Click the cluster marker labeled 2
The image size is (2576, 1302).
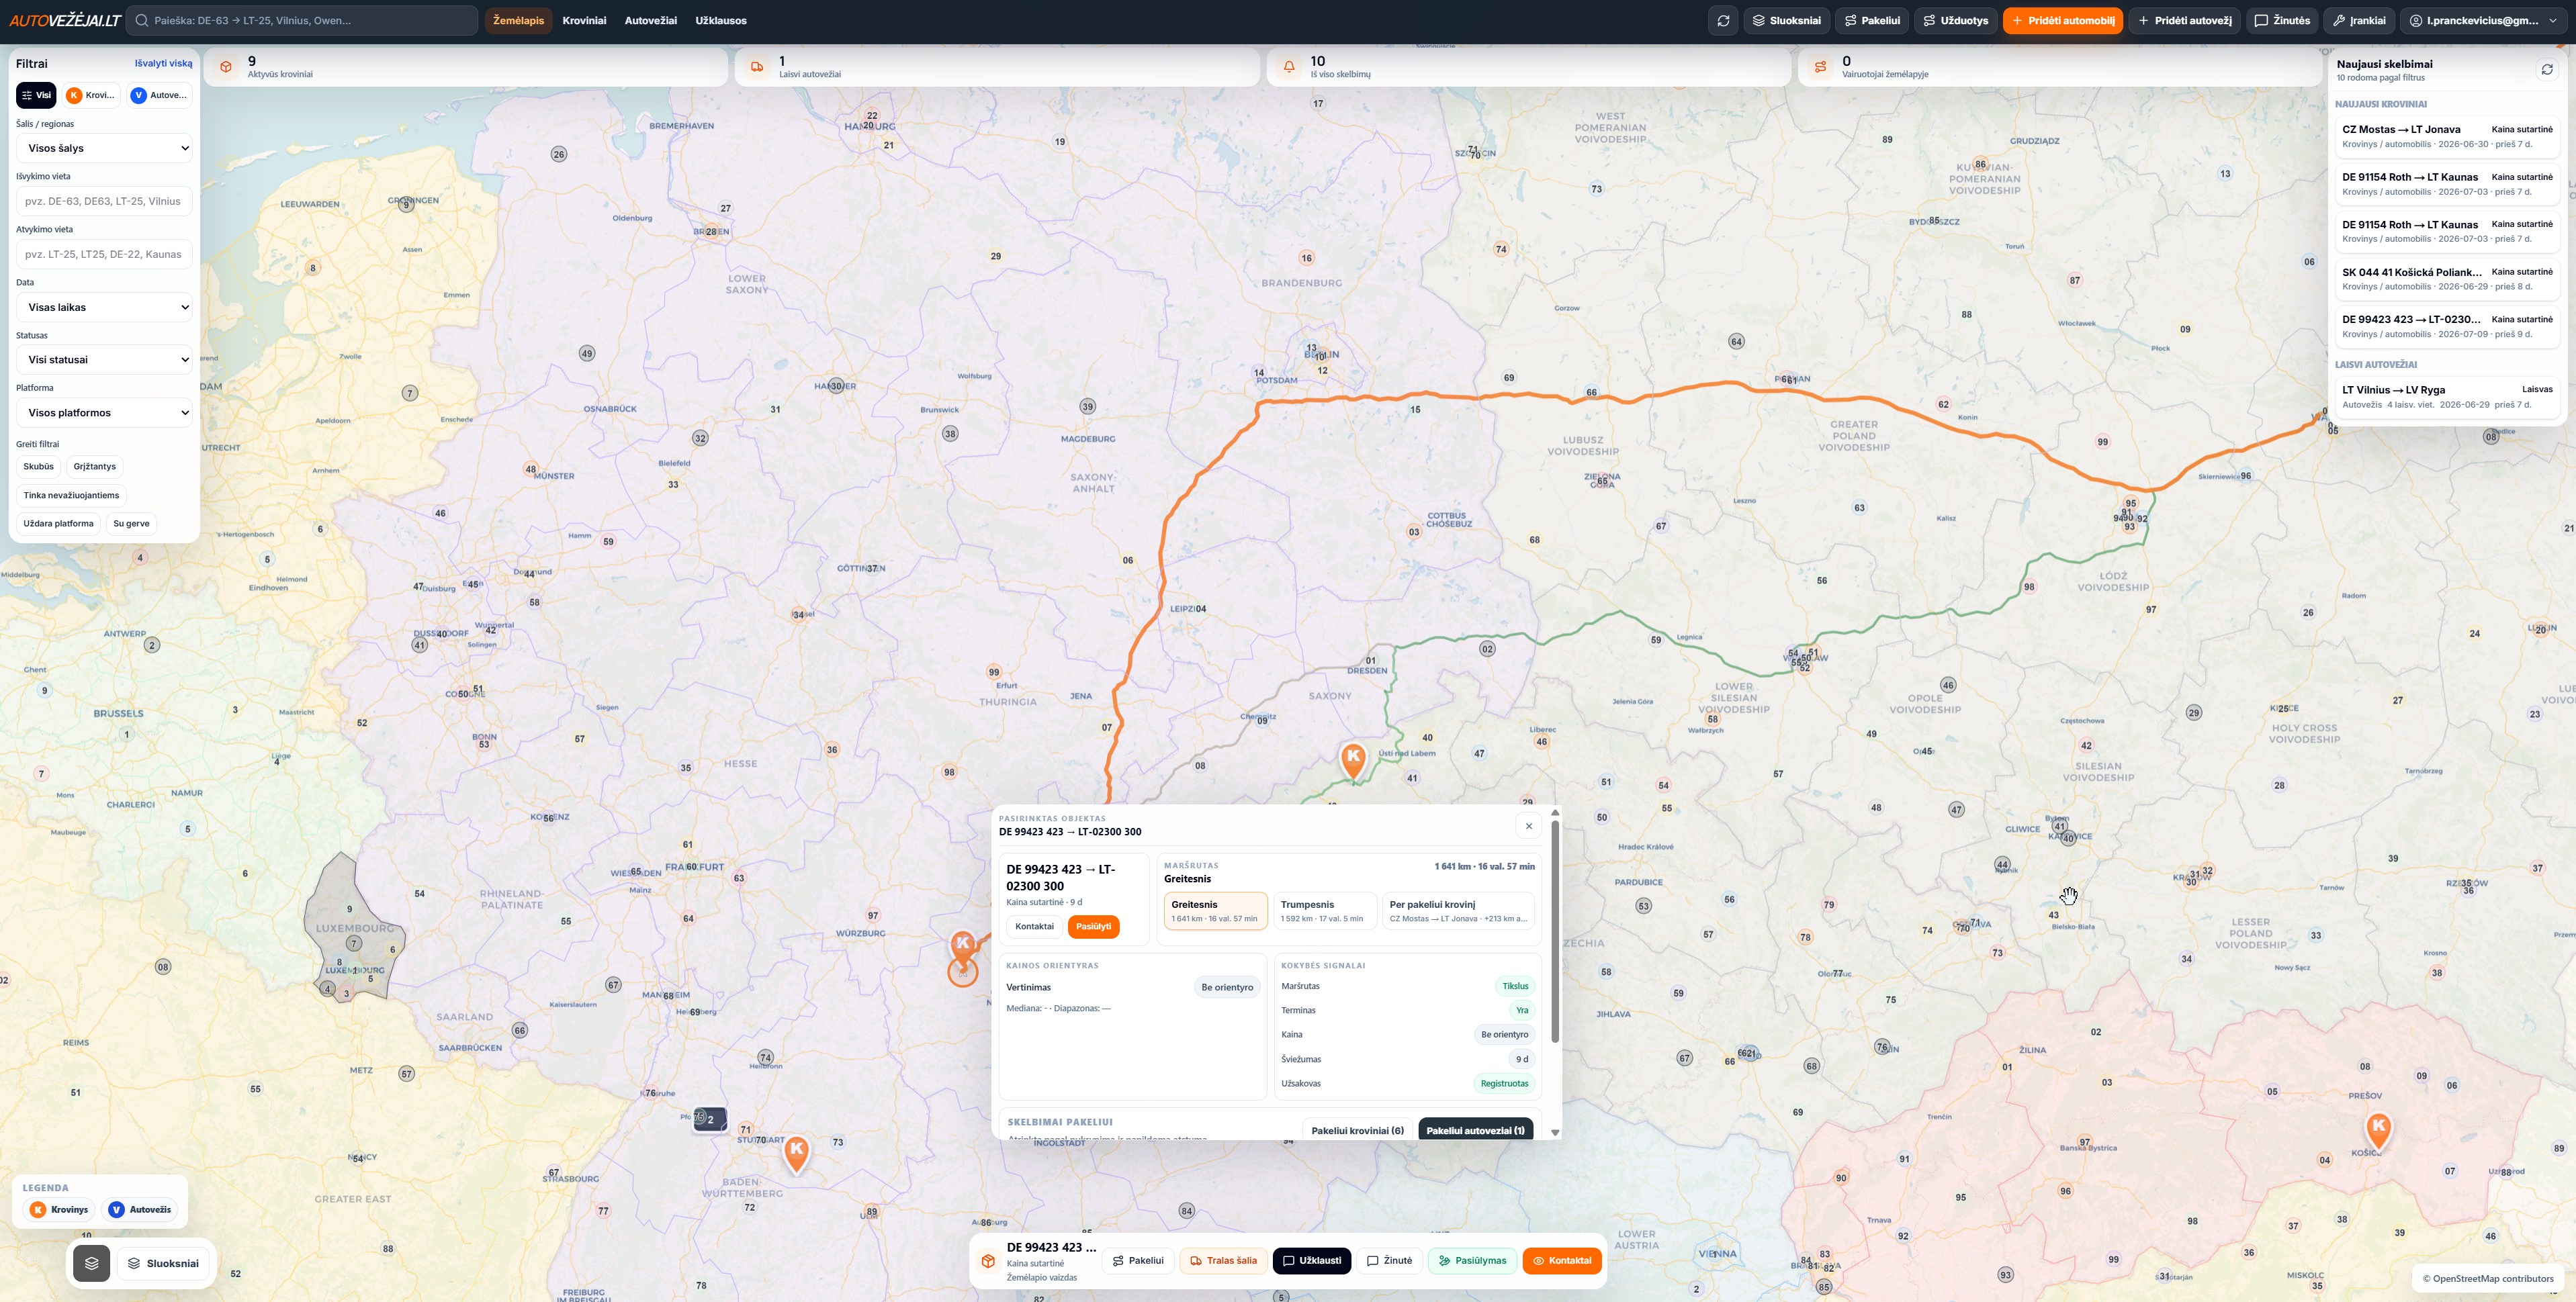[711, 1119]
